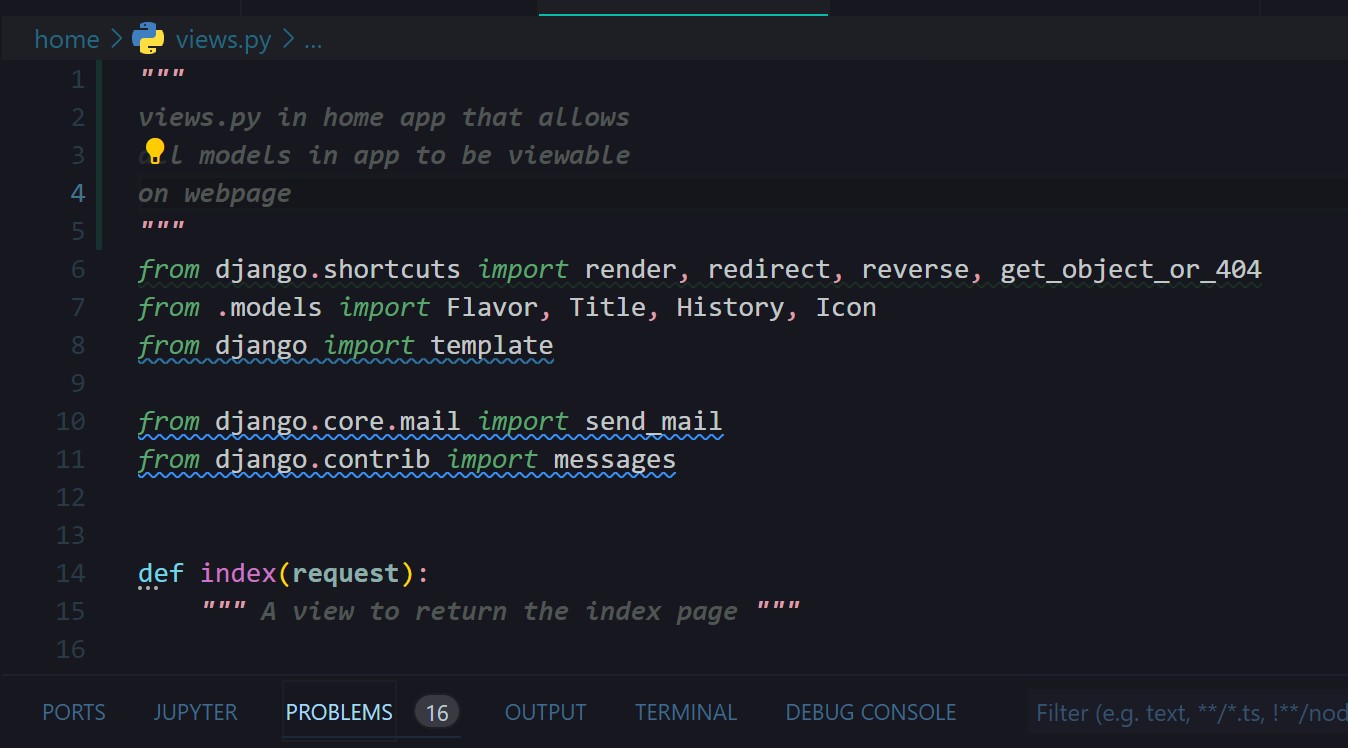Click django.shortcuts module on line 6
This screenshot has width=1348, height=748.
338,269
